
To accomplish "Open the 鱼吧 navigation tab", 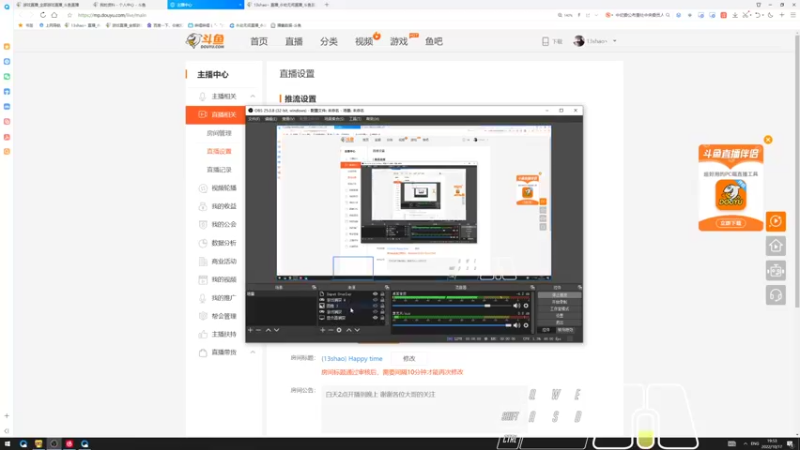I will coord(434,41).
